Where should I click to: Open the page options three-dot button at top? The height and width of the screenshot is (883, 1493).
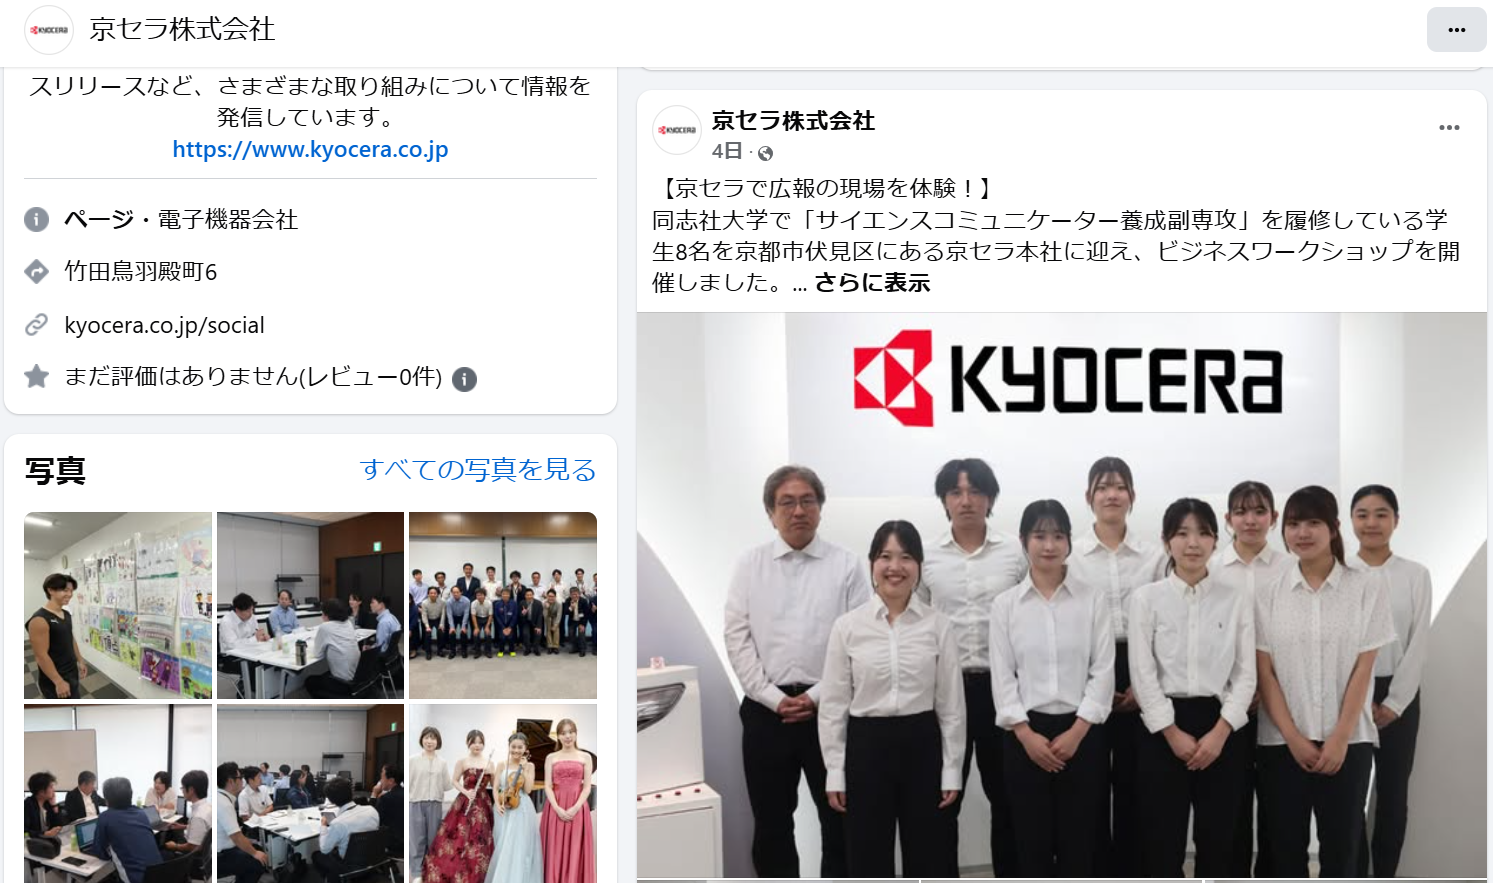pyautogui.click(x=1456, y=30)
